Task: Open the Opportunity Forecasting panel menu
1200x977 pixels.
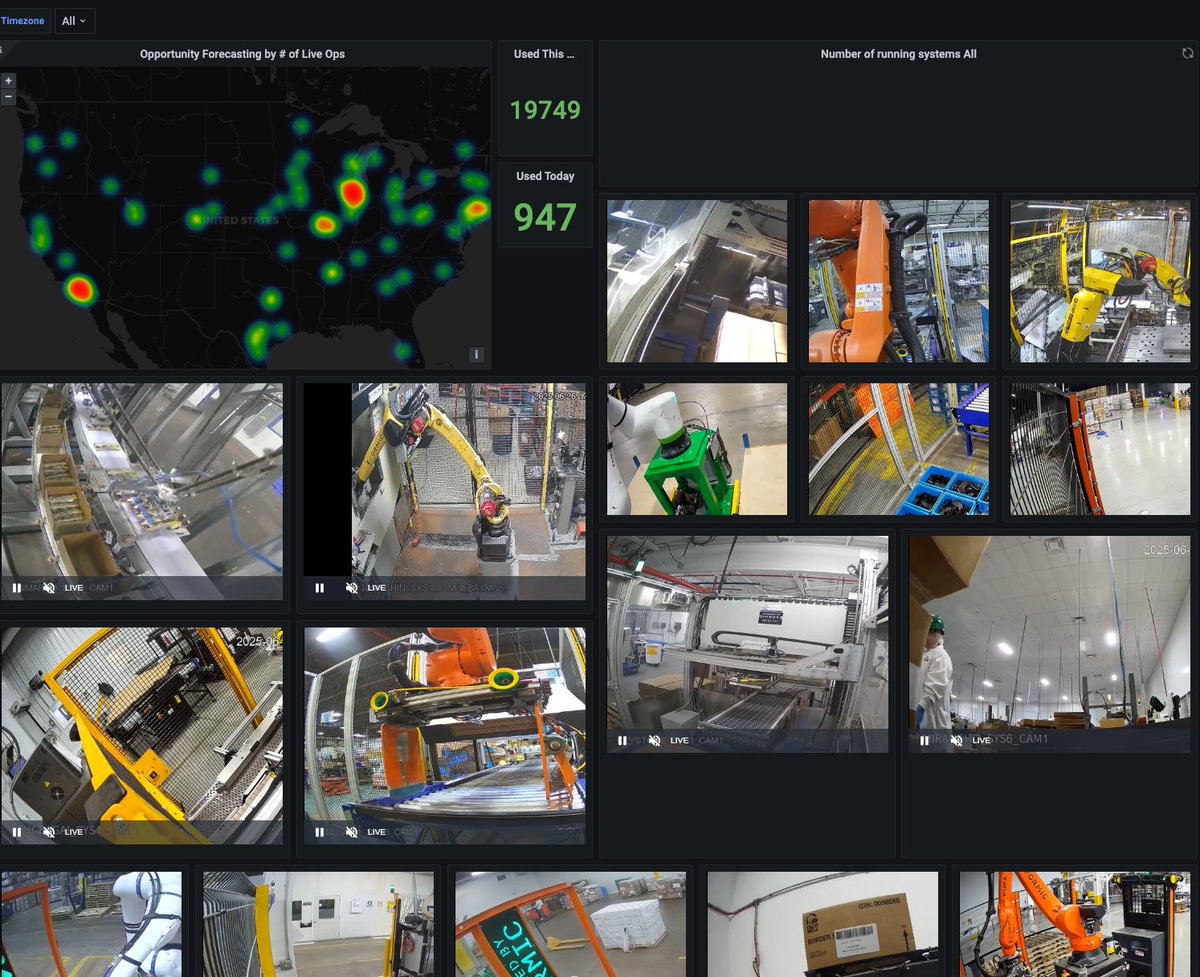Action: [x=242, y=53]
